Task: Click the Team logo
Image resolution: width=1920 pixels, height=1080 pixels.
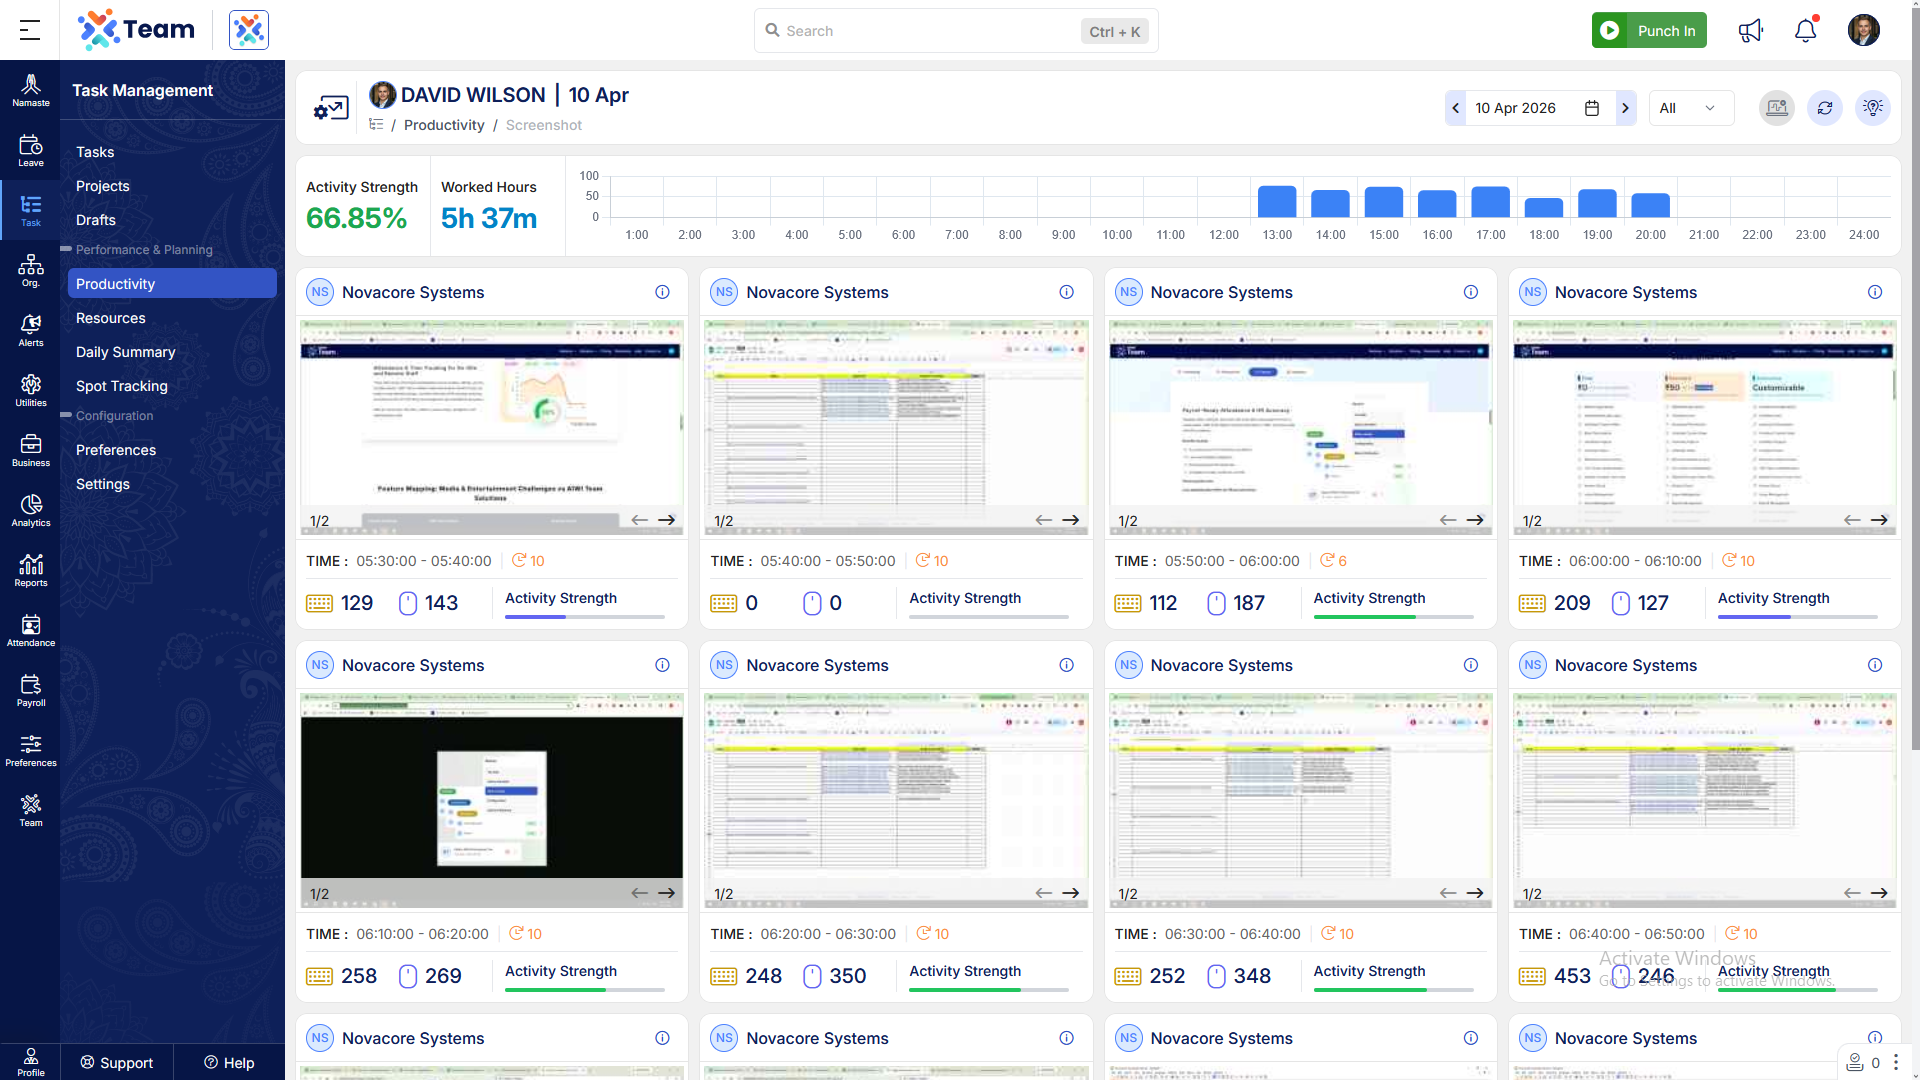Action: [x=137, y=30]
